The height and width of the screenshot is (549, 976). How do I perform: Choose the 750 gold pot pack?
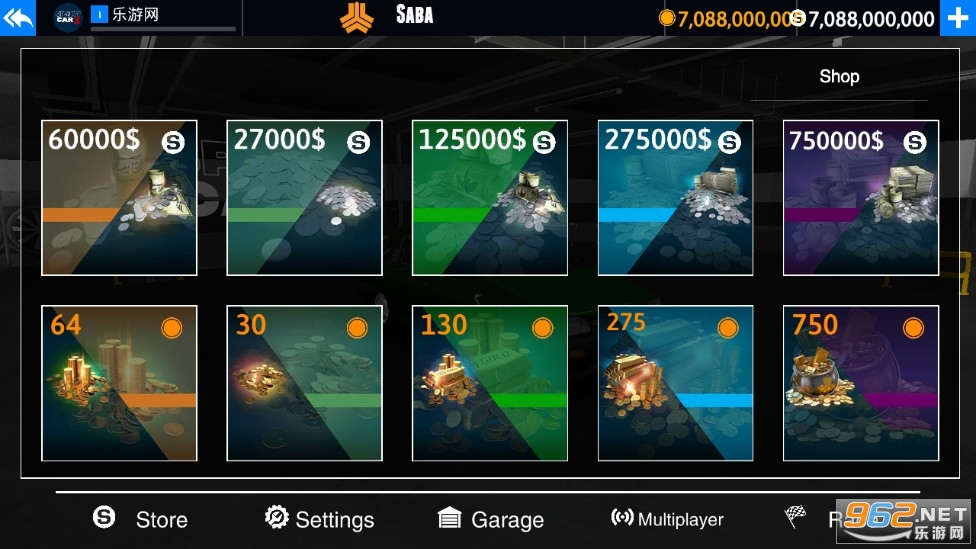(x=861, y=383)
